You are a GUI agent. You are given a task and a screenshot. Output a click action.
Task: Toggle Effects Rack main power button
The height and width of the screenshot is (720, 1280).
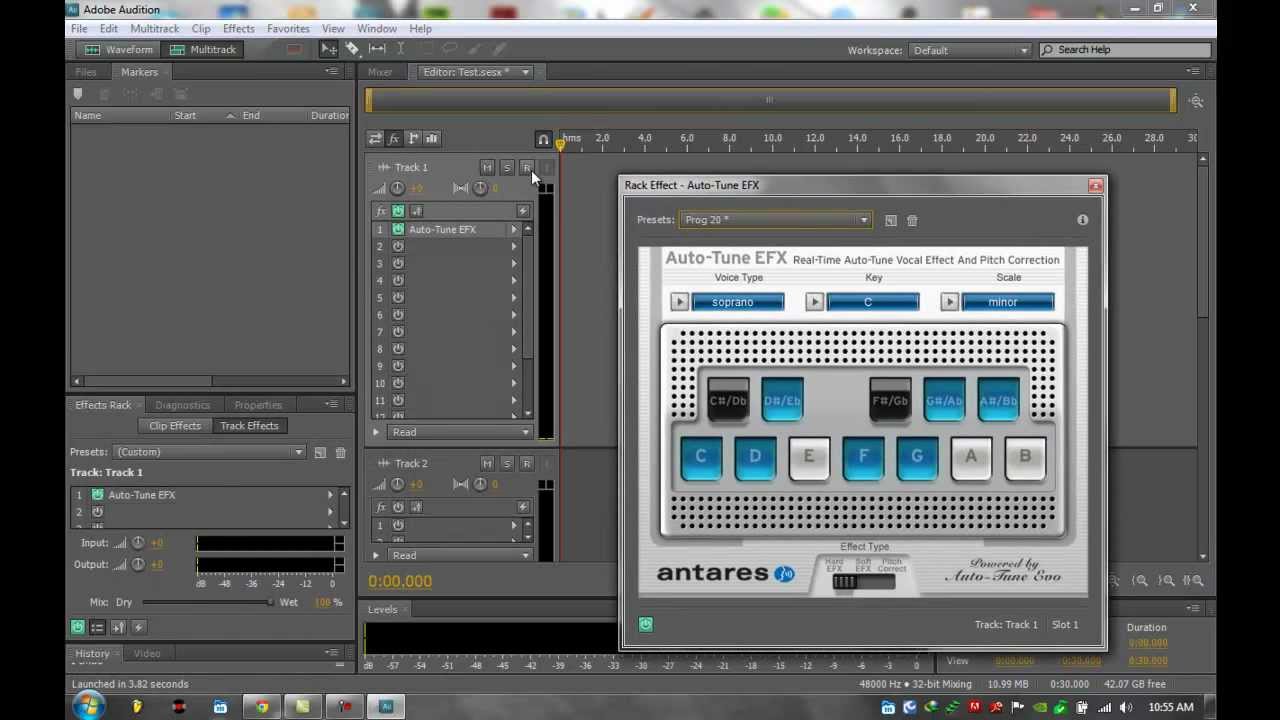[77, 627]
